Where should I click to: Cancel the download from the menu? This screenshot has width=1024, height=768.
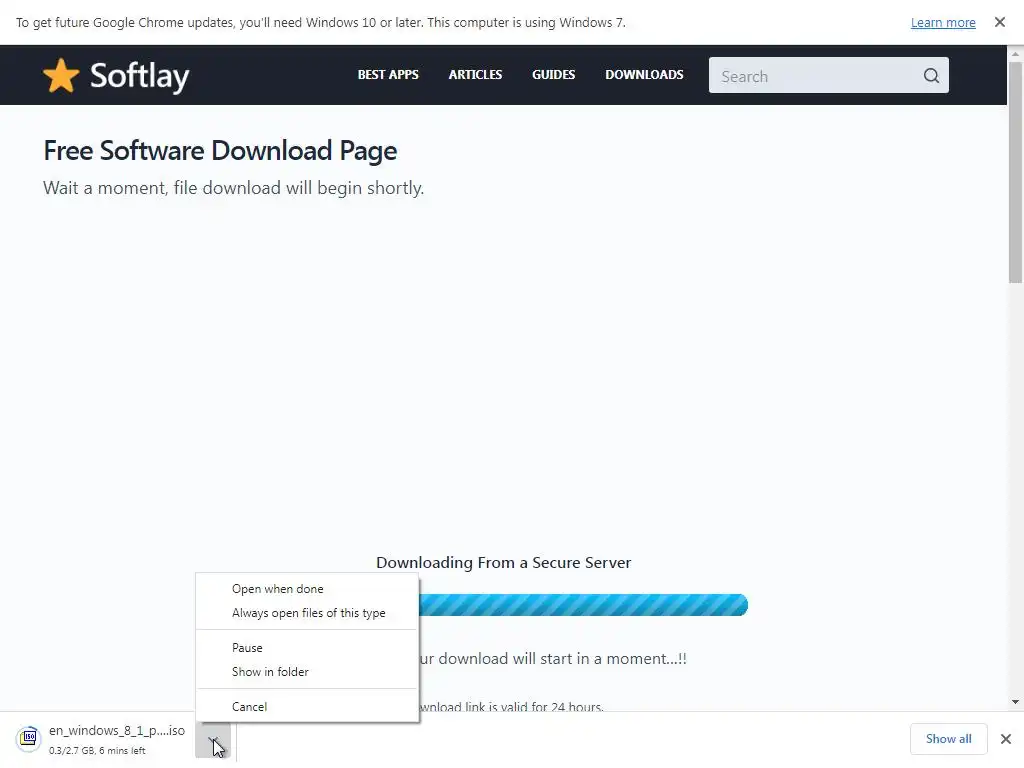(307, 707)
